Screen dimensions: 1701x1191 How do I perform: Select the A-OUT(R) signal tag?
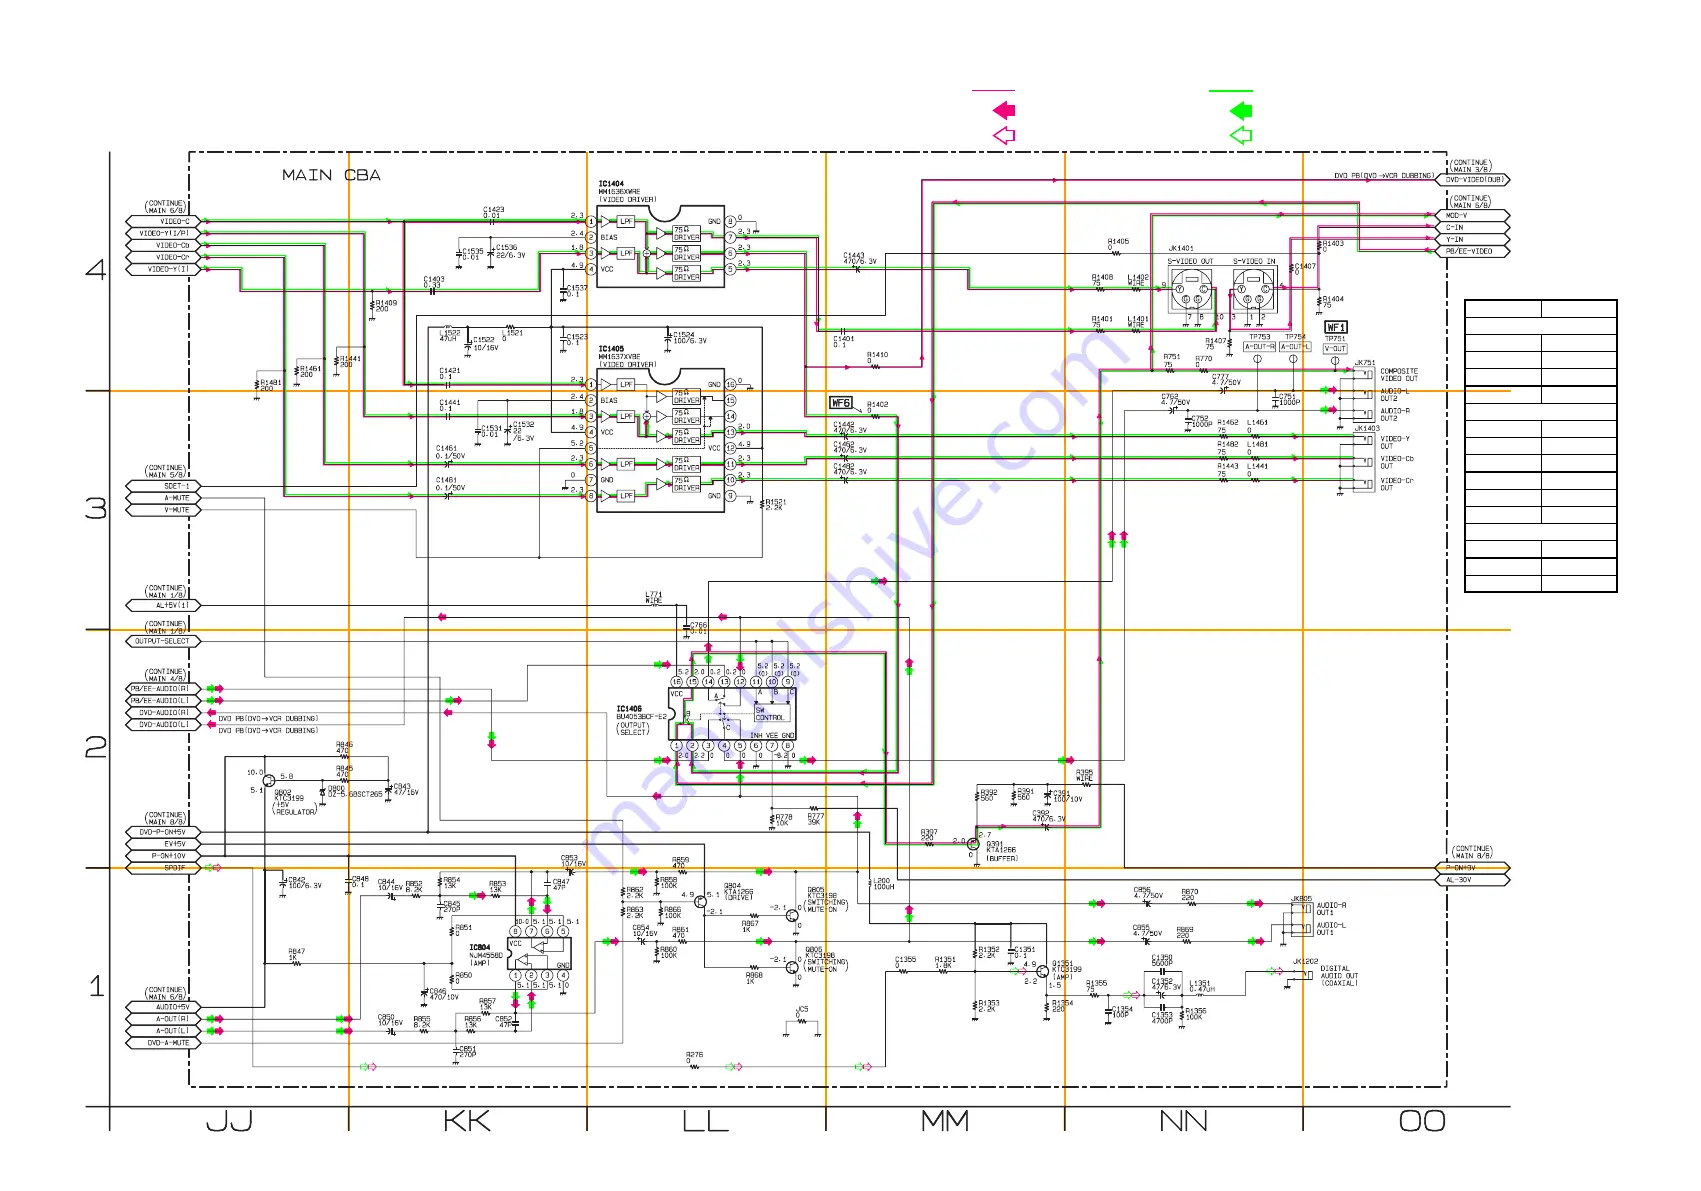click(164, 1019)
